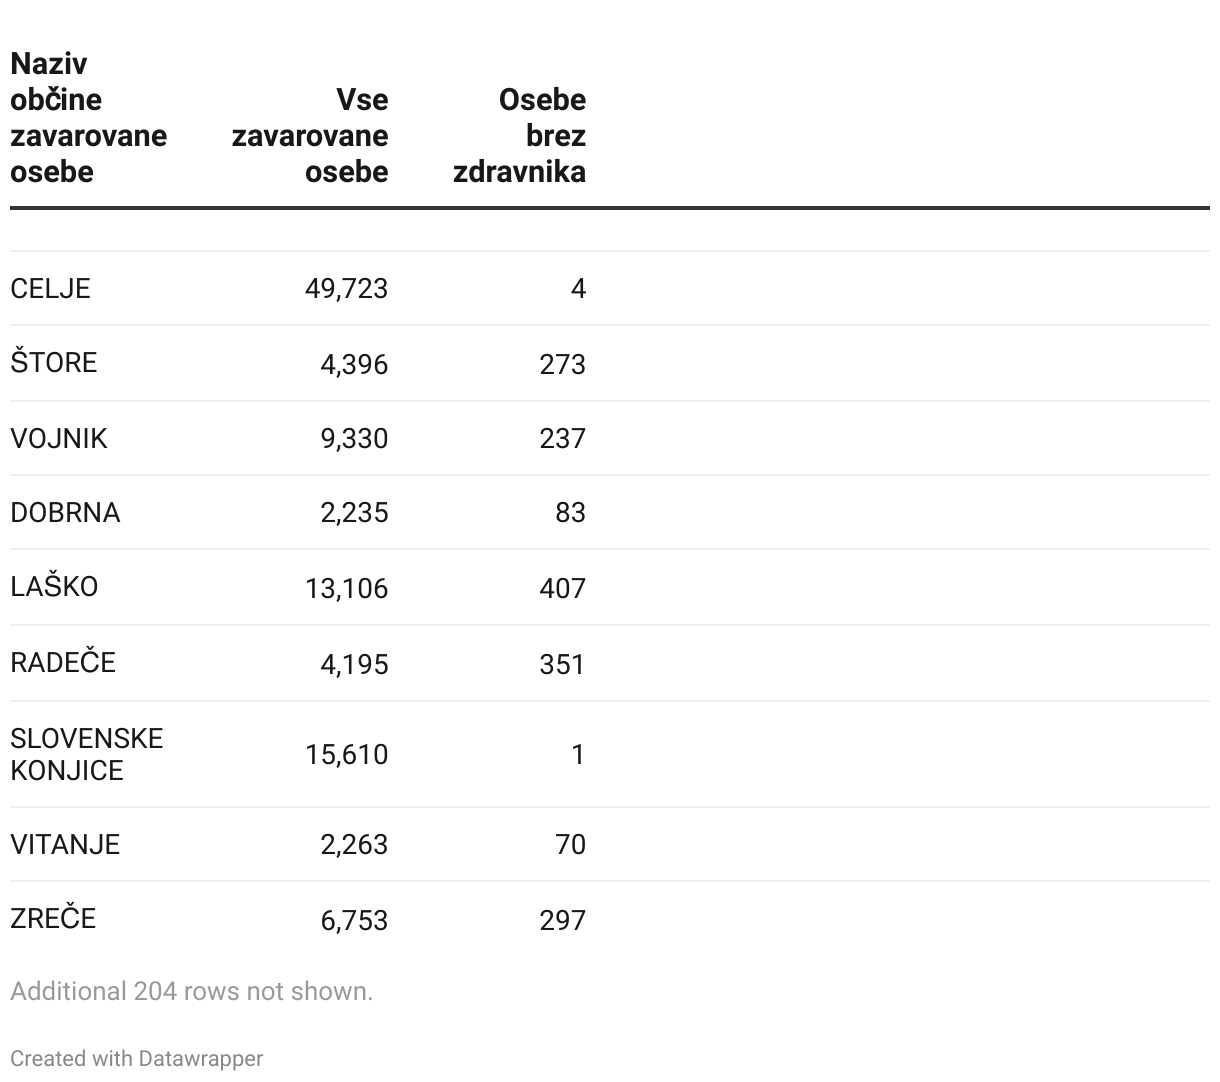Click the ZREČE municipality name
This screenshot has width=1220, height=1082.
pyautogui.click(x=53, y=919)
